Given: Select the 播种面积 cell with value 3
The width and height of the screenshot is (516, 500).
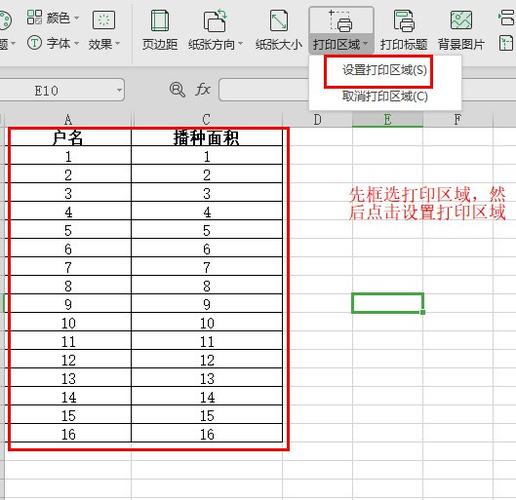Looking at the screenshot, I should [x=207, y=192].
